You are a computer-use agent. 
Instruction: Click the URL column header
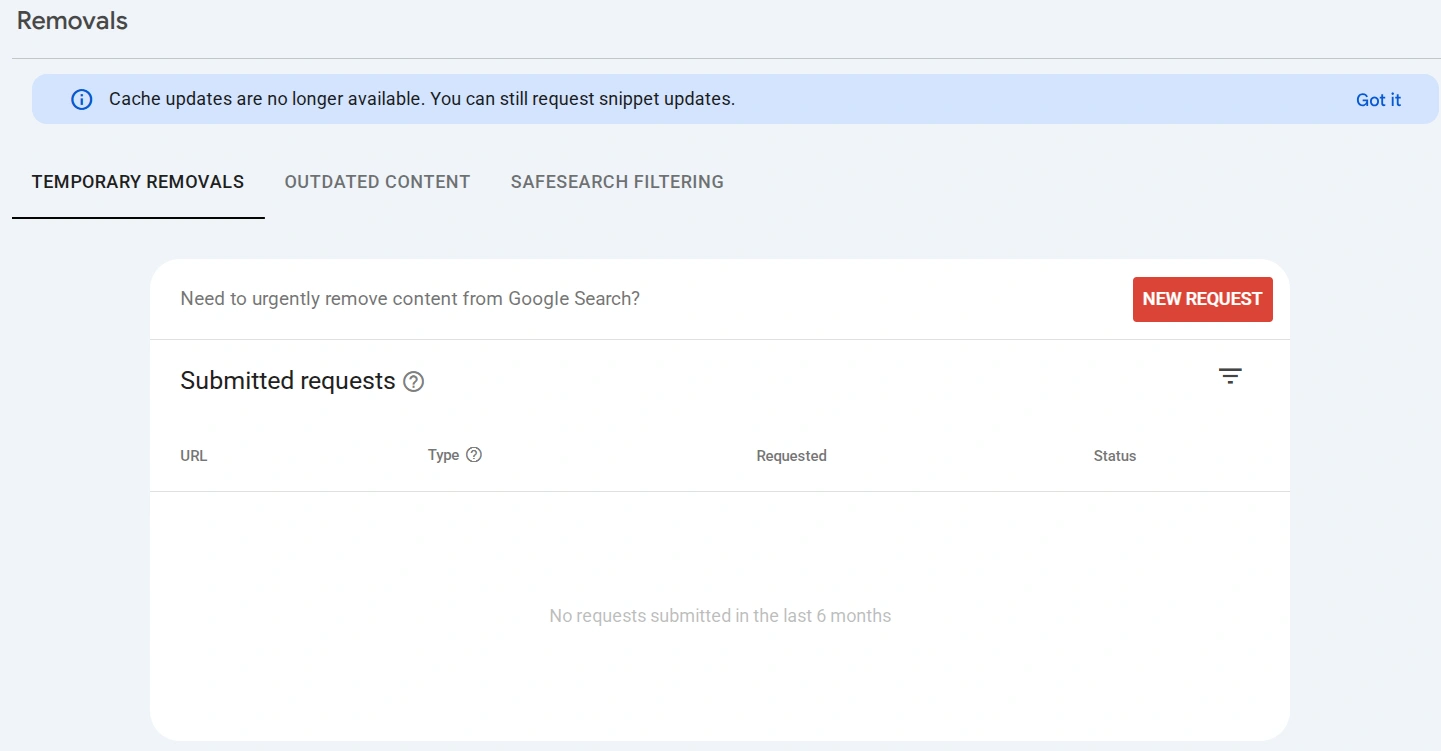(194, 456)
